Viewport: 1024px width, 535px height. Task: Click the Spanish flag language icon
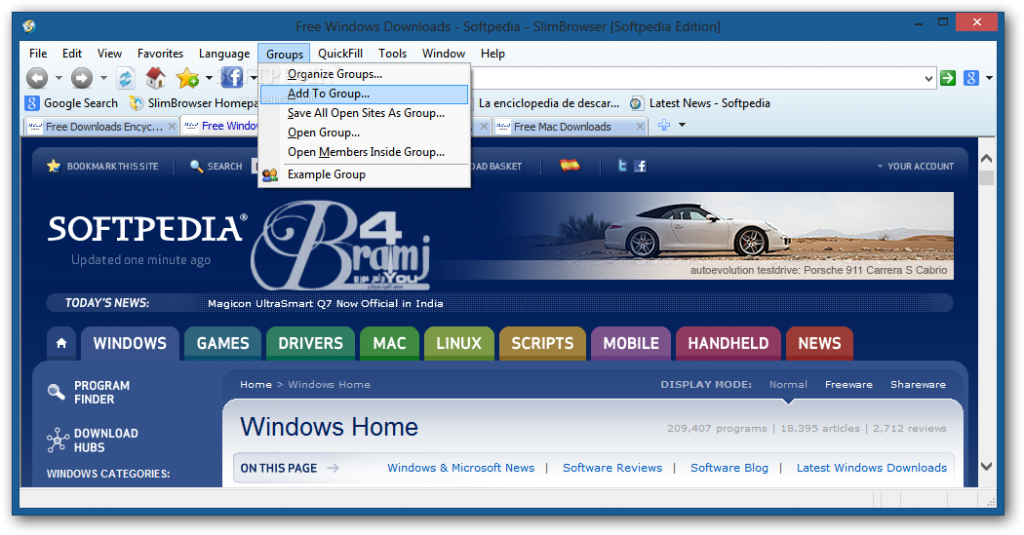[x=569, y=166]
